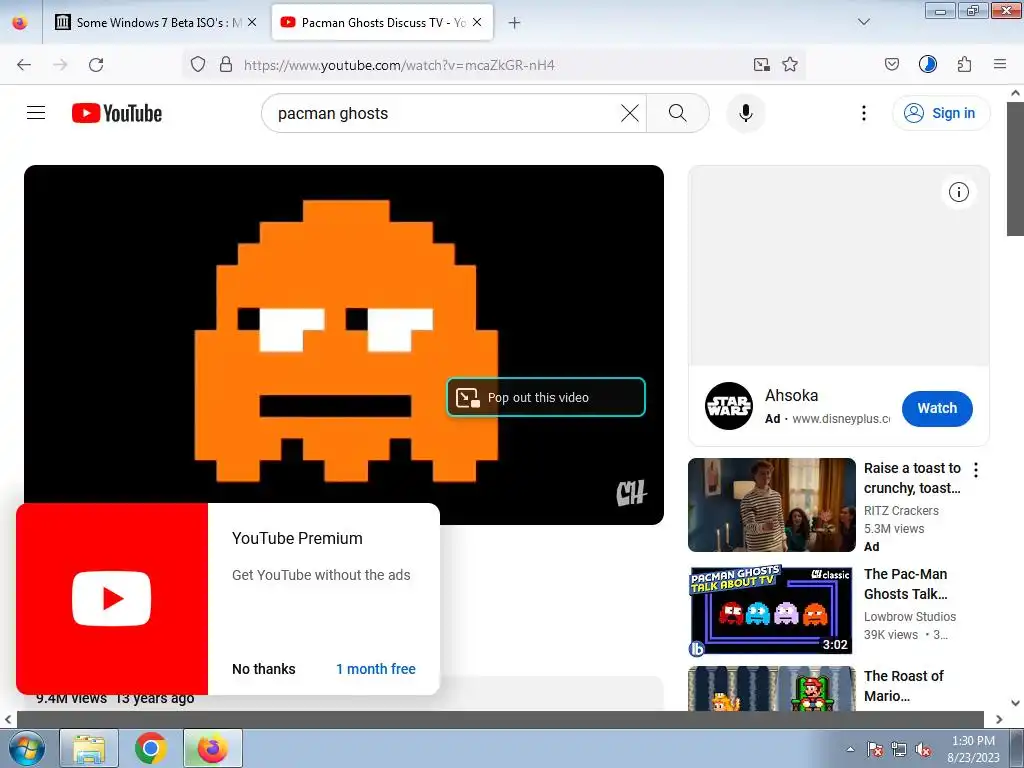1024x768 pixels.
Task: Select the Pacman Ghosts Discuss TV tab
Action: tap(382, 22)
